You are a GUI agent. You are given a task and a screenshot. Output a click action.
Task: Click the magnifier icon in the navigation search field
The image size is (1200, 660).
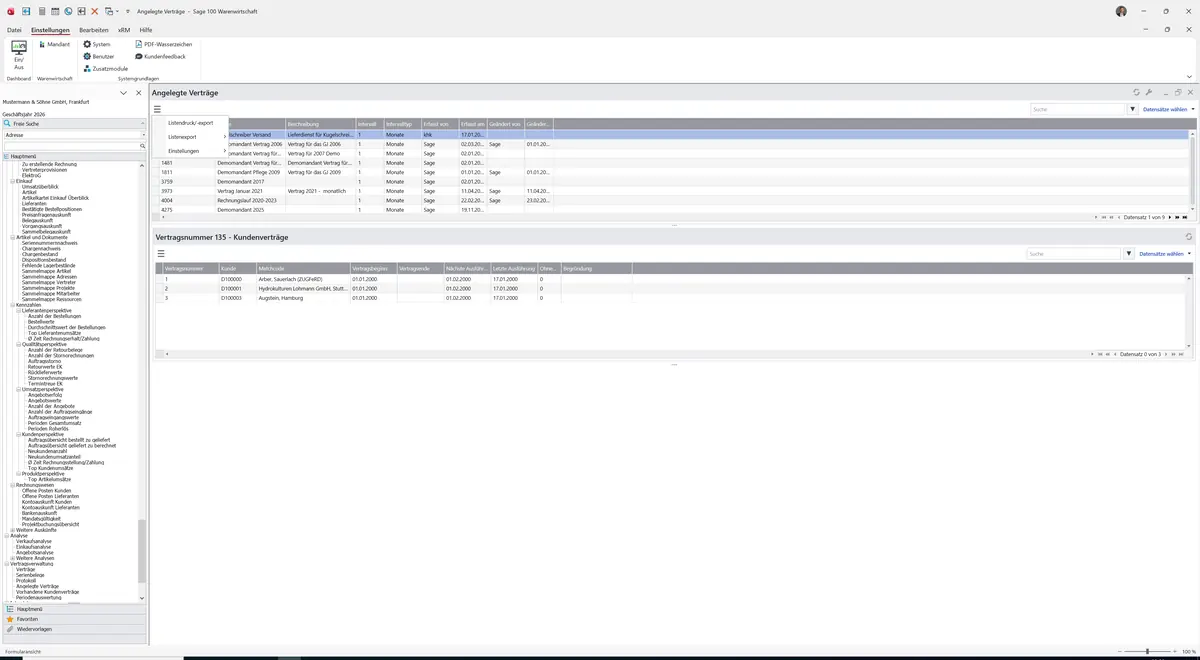(143, 146)
